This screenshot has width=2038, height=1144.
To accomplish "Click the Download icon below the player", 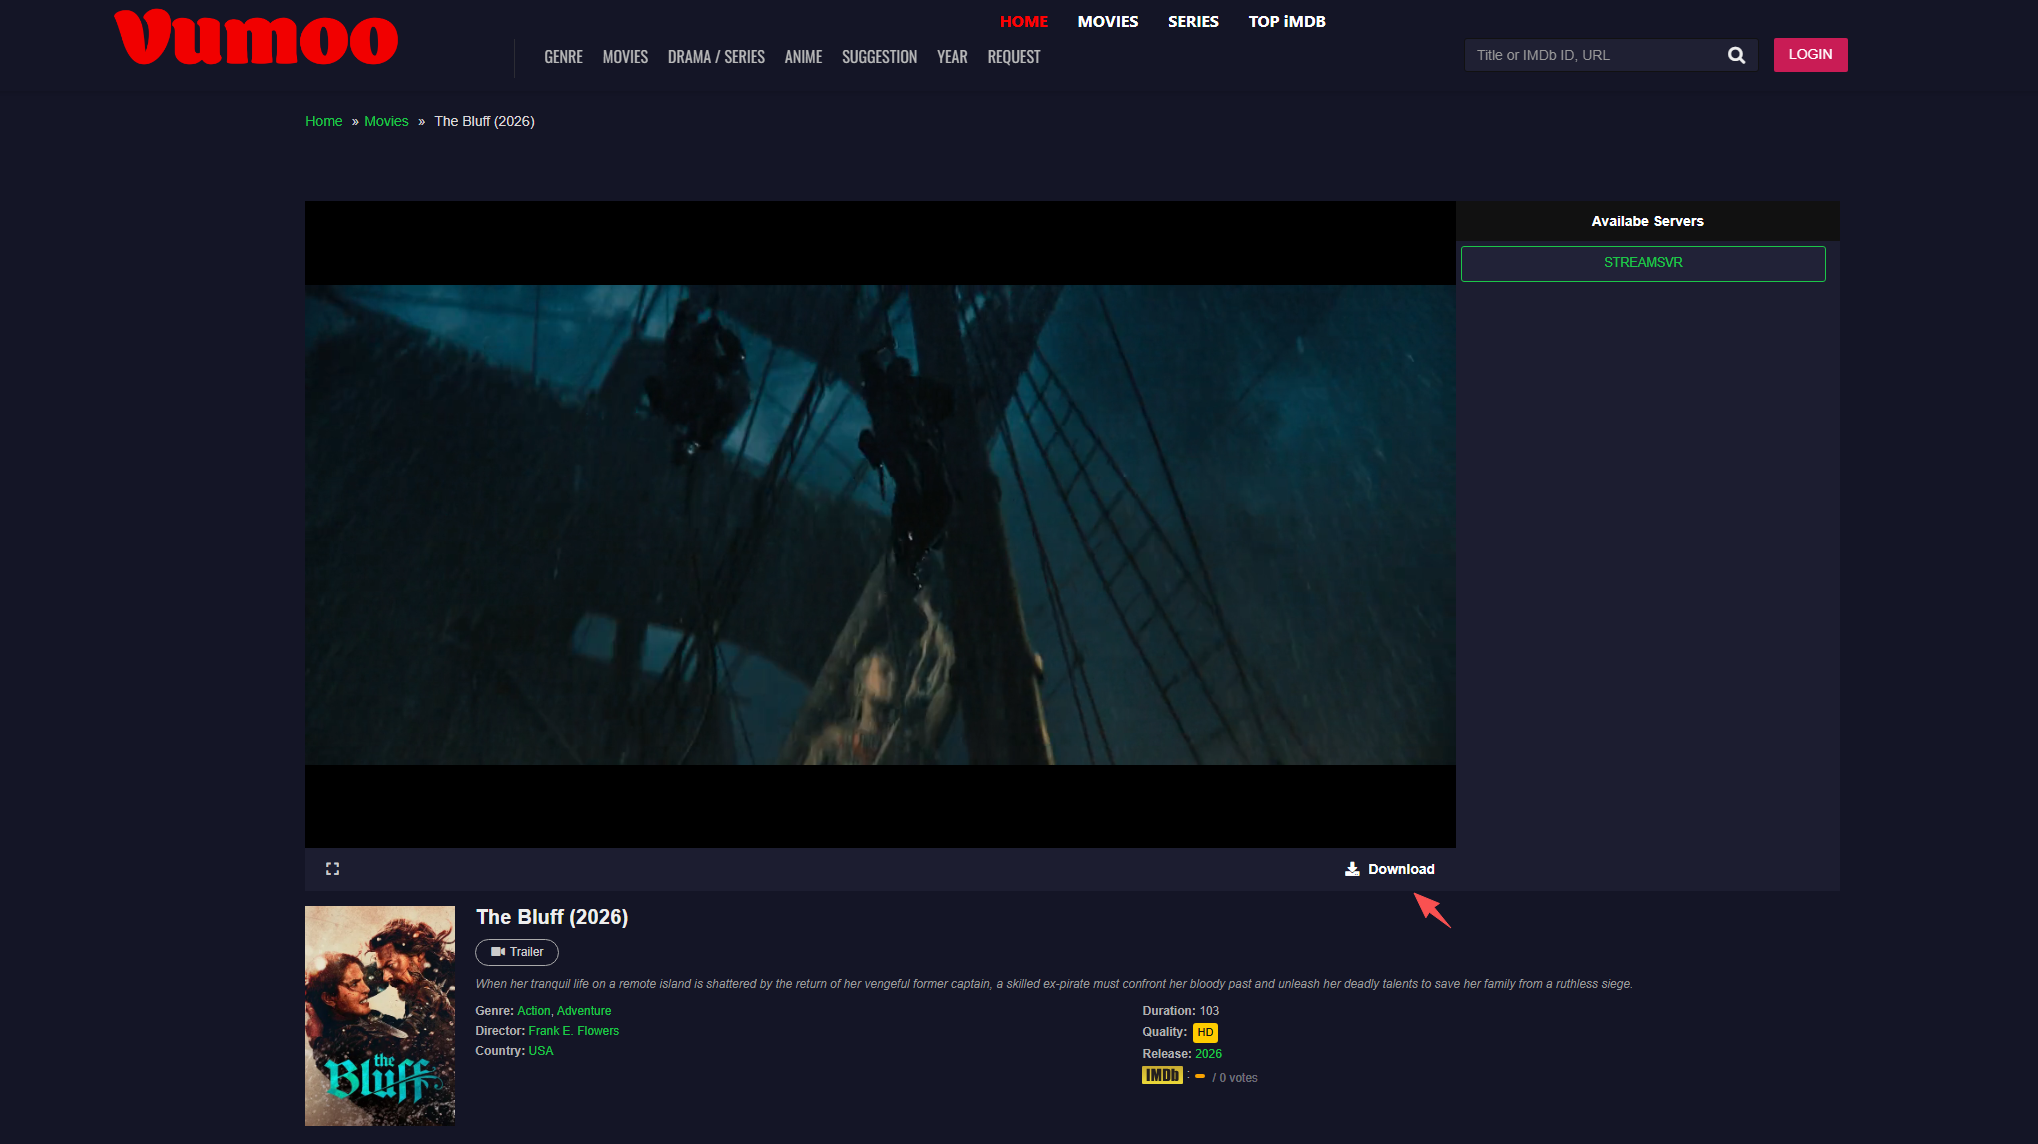I will tap(1352, 869).
